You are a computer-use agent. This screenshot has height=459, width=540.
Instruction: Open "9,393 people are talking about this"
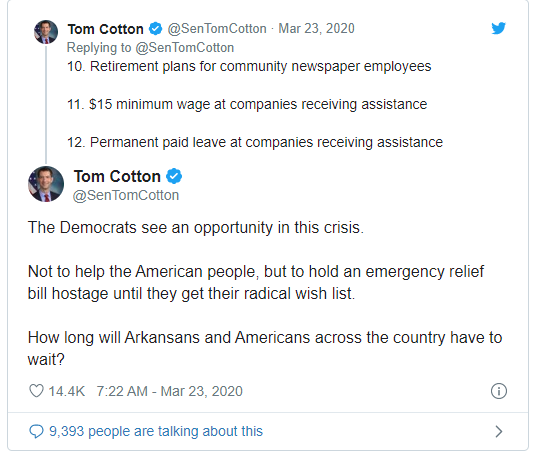pyautogui.click(x=156, y=431)
